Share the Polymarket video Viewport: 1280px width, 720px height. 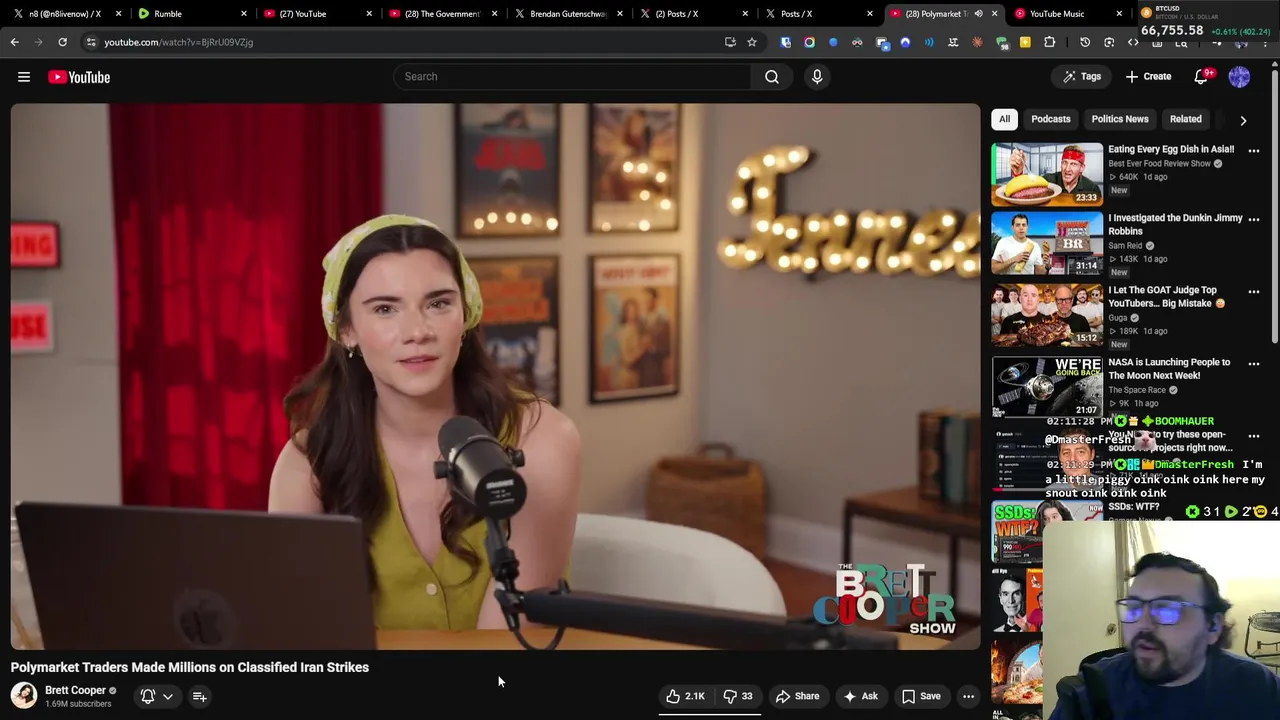[x=797, y=696]
